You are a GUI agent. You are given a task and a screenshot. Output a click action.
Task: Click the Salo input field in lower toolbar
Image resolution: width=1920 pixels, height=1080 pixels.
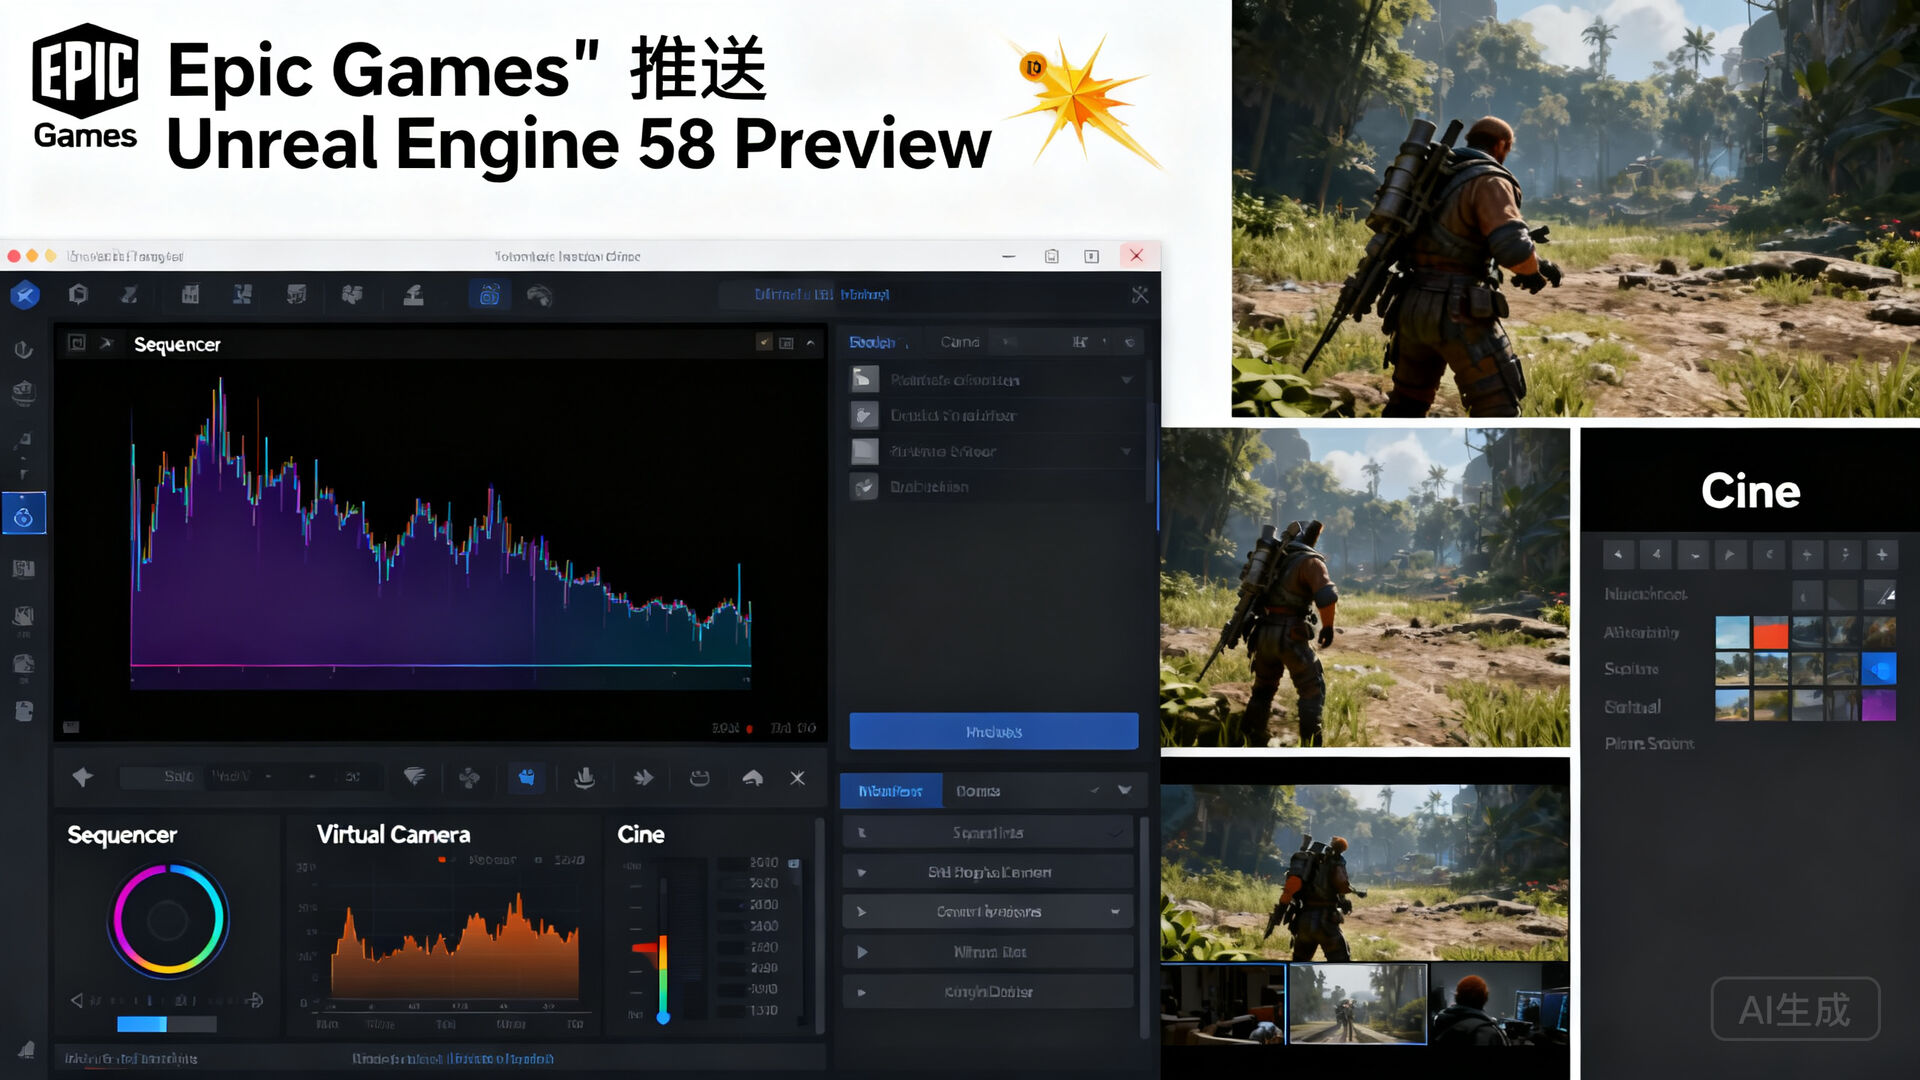160,777
